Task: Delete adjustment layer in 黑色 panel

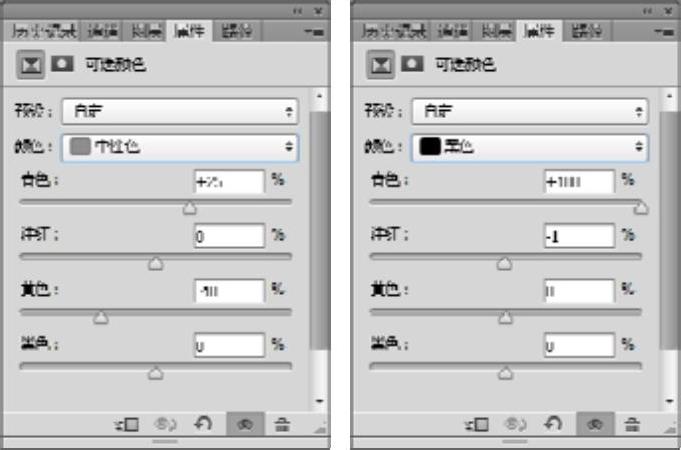Action: click(x=632, y=424)
